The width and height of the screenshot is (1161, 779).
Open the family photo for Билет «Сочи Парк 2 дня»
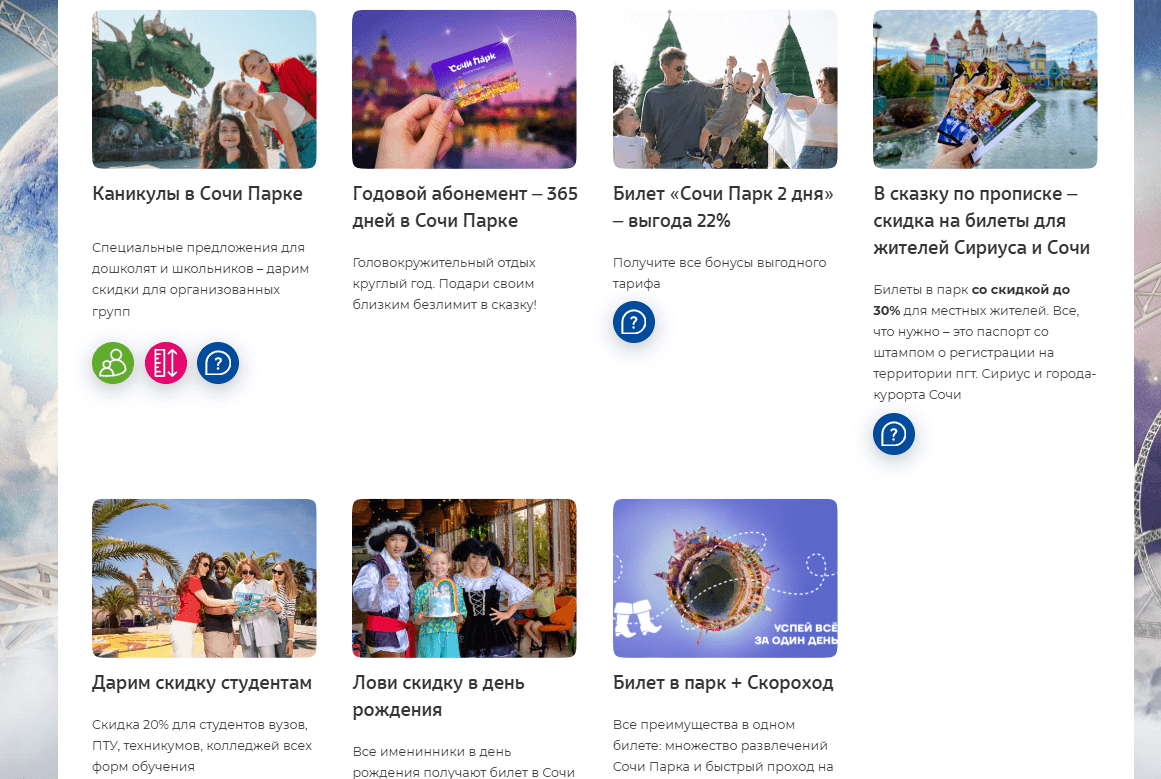[725, 89]
